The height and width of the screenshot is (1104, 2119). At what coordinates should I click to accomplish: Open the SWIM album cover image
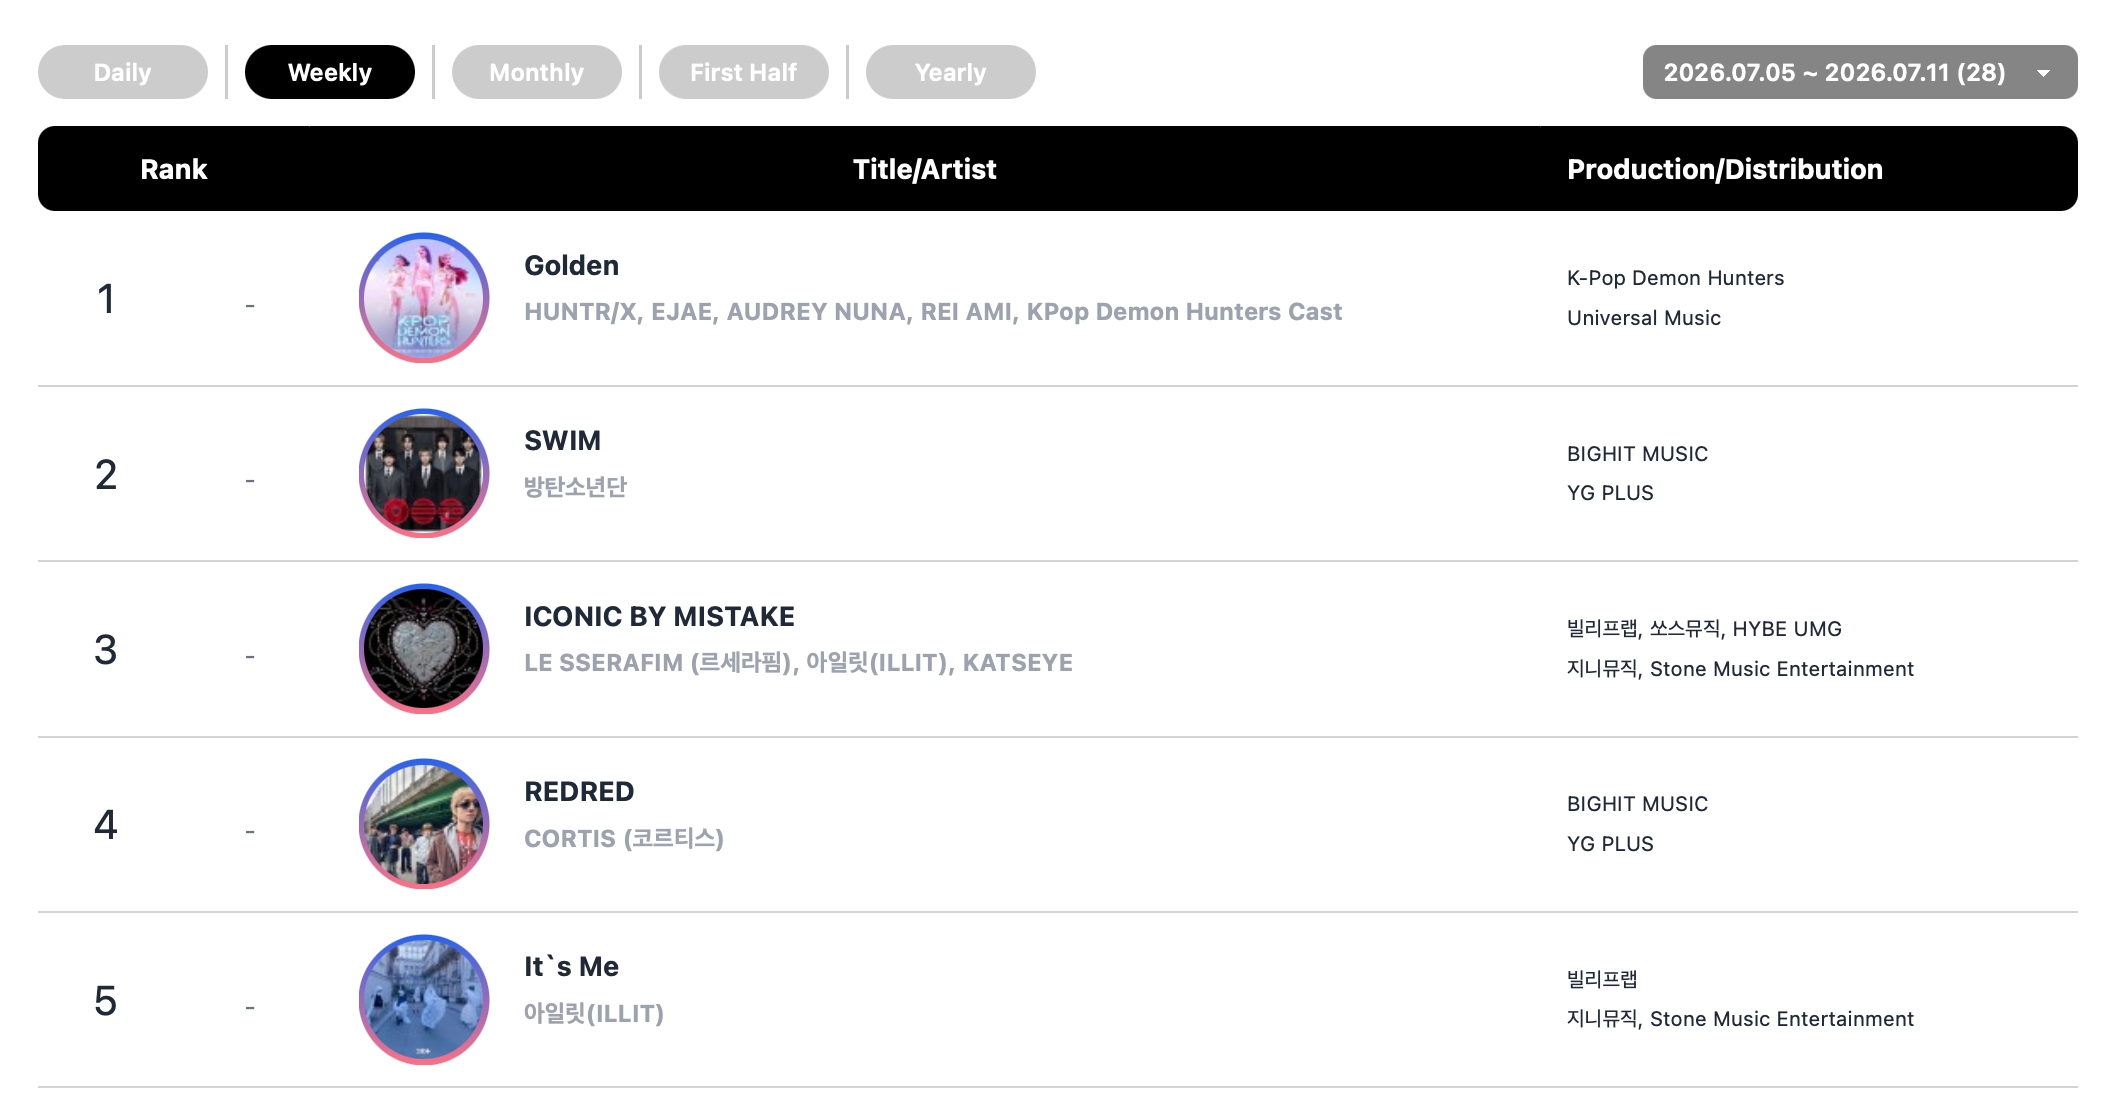[x=423, y=473]
